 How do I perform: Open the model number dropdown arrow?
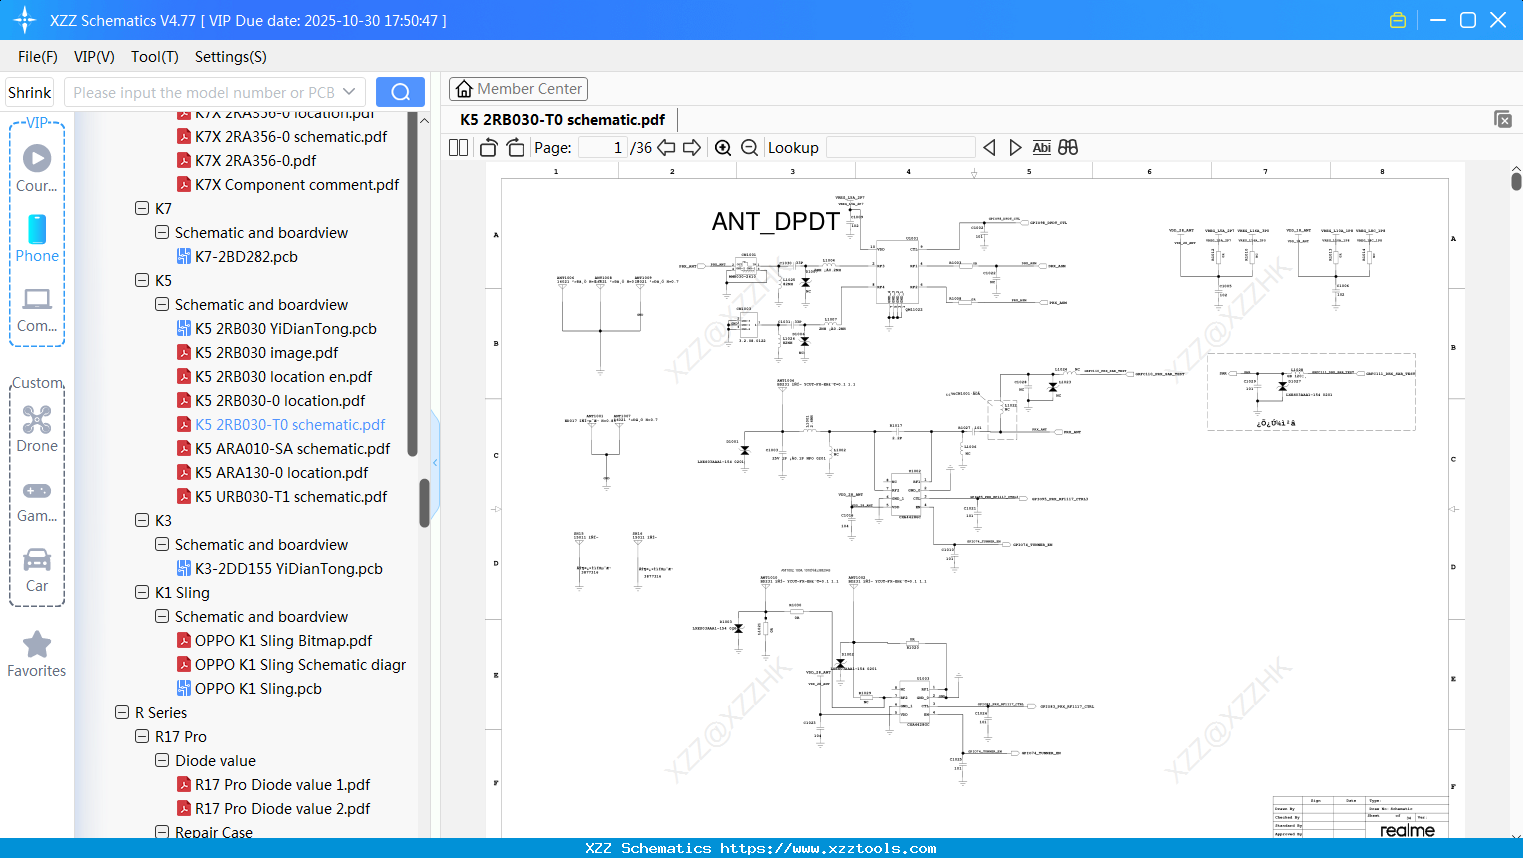pyautogui.click(x=349, y=92)
